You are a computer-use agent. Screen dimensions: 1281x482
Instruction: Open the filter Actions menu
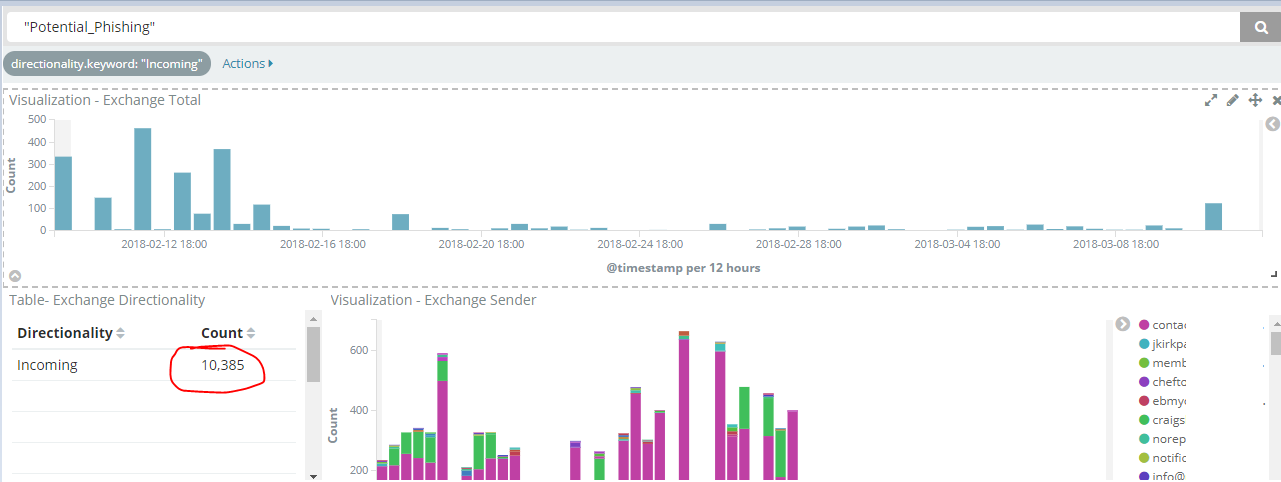(x=248, y=63)
